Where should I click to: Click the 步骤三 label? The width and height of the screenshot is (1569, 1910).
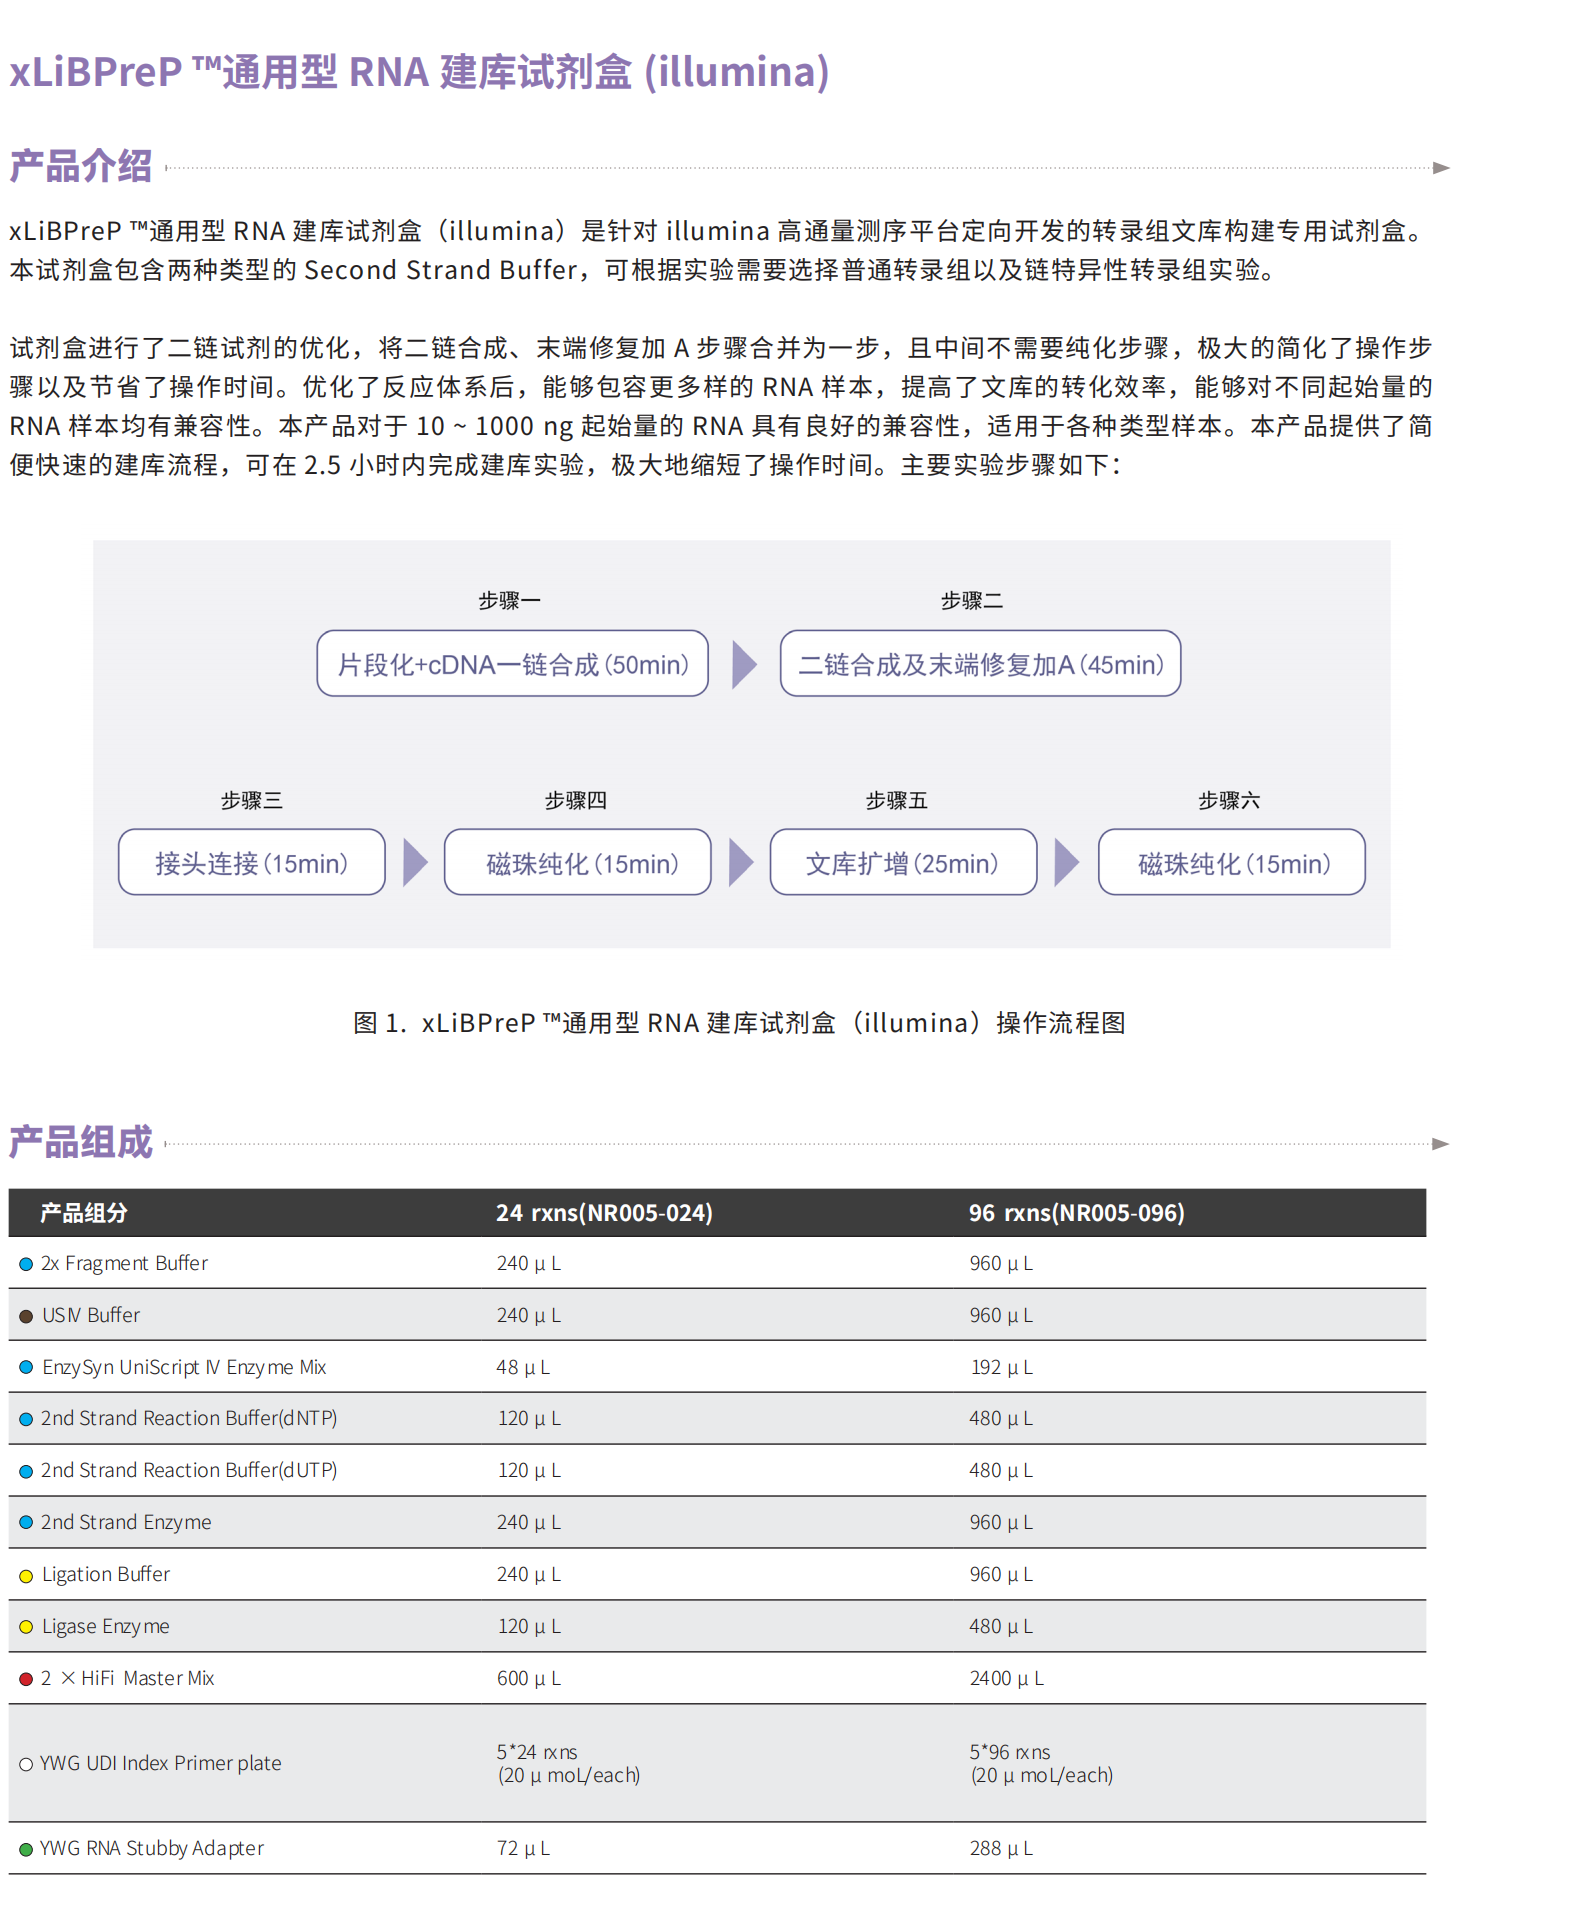tap(252, 801)
